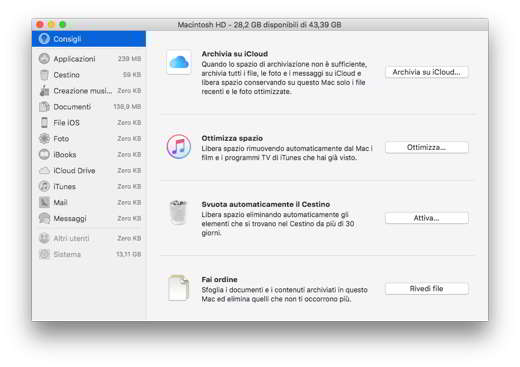
Task: Open the Mail stamp icon
Action: click(x=44, y=202)
